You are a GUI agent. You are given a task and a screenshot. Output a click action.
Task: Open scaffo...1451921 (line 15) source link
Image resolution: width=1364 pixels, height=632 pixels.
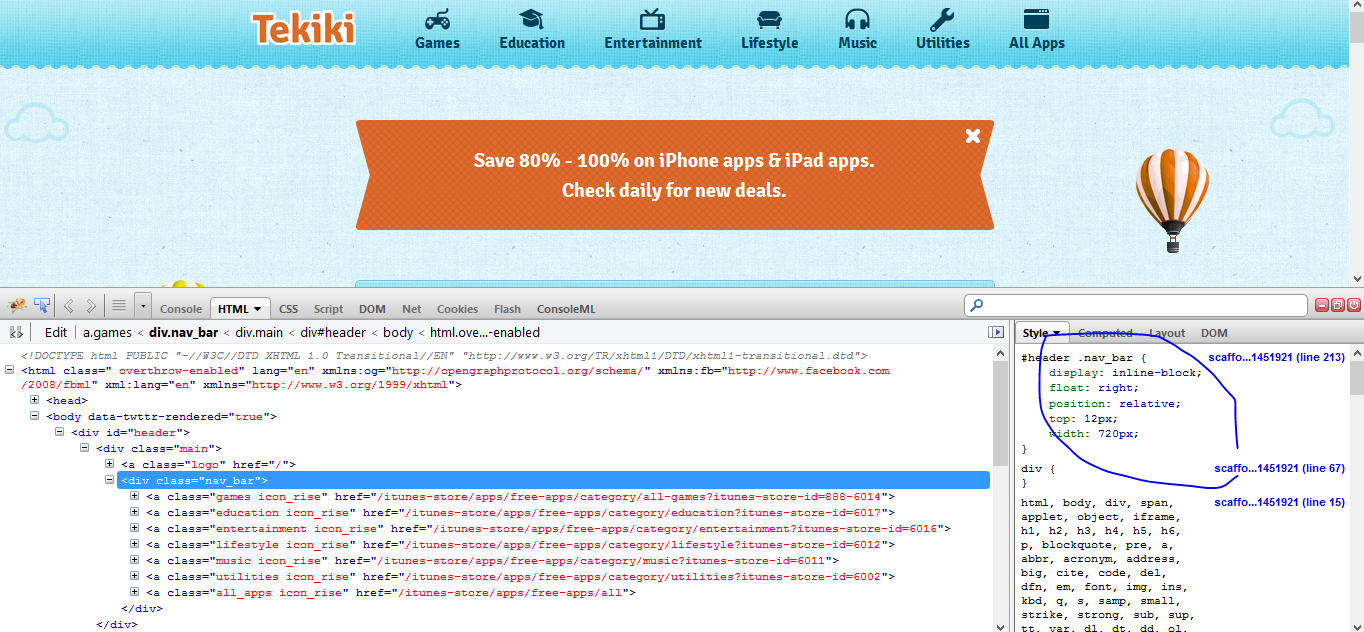1280,502
